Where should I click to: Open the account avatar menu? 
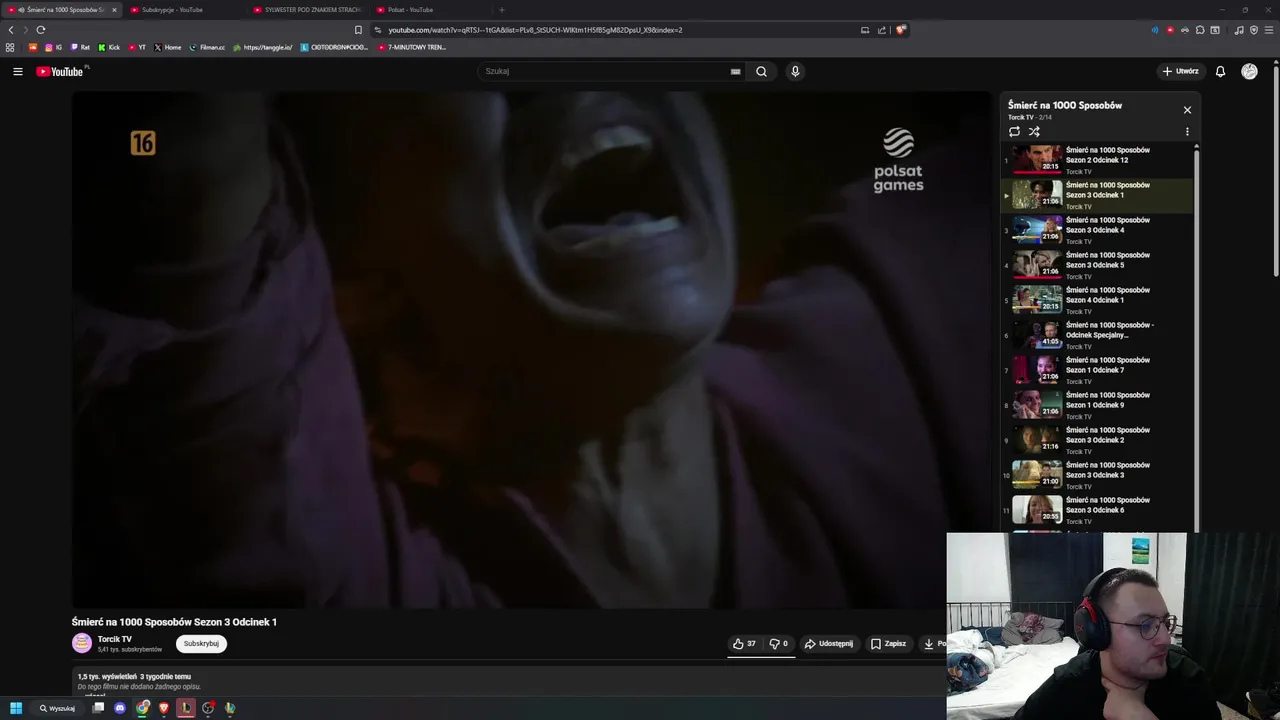pyautogui.click(x=1249, y=71)
